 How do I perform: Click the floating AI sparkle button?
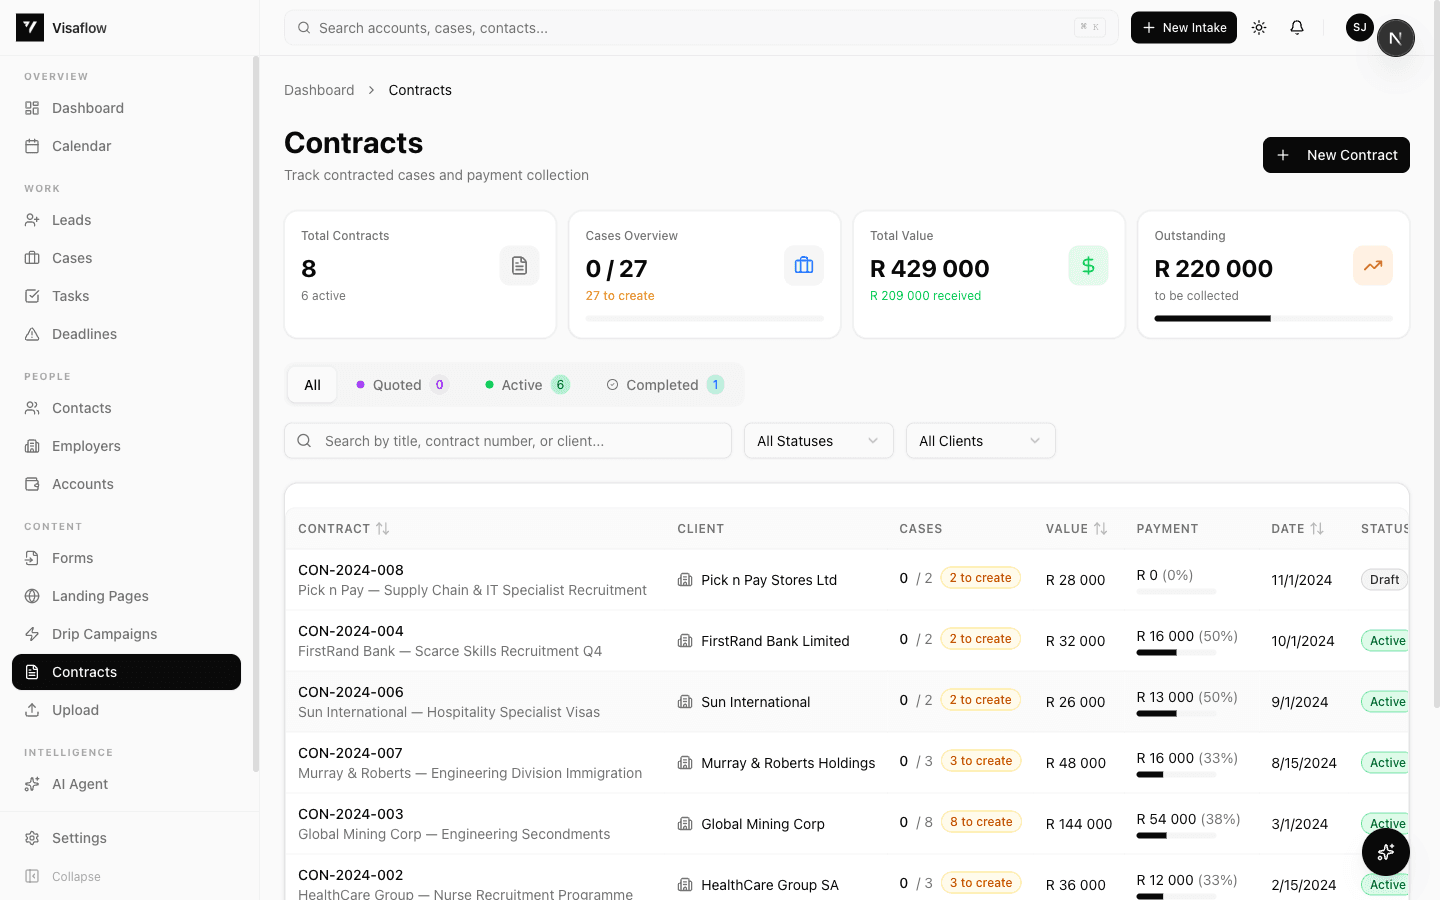[x=1385, y=852]
